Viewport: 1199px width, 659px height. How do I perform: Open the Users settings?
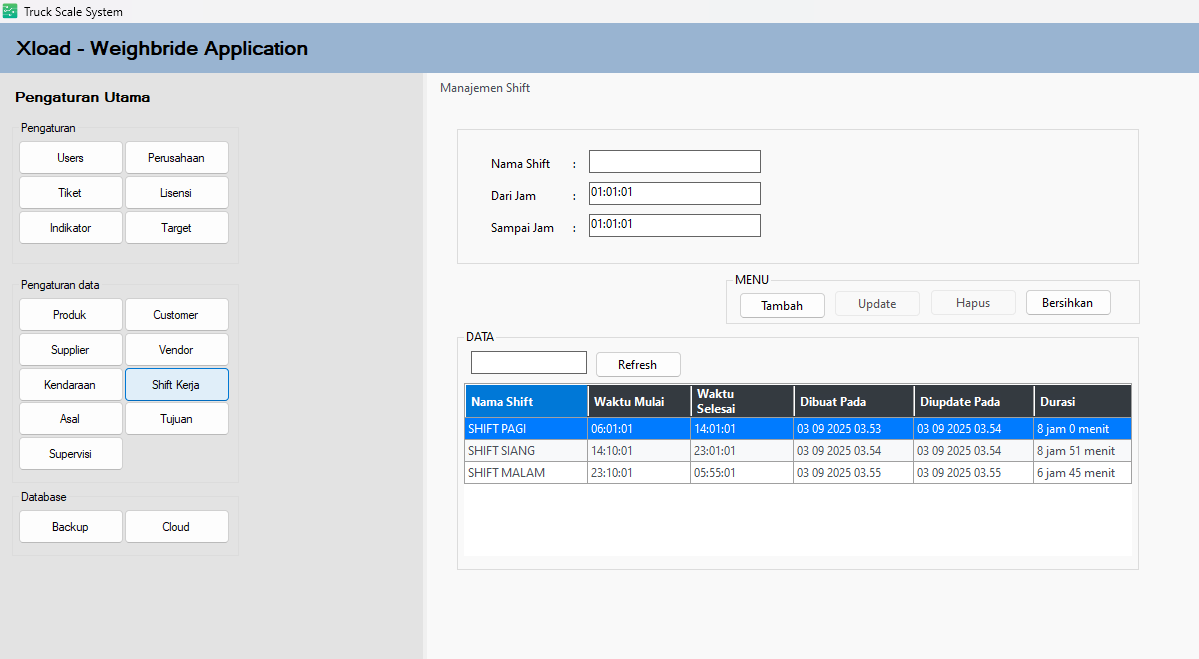[x=70, y=158]
